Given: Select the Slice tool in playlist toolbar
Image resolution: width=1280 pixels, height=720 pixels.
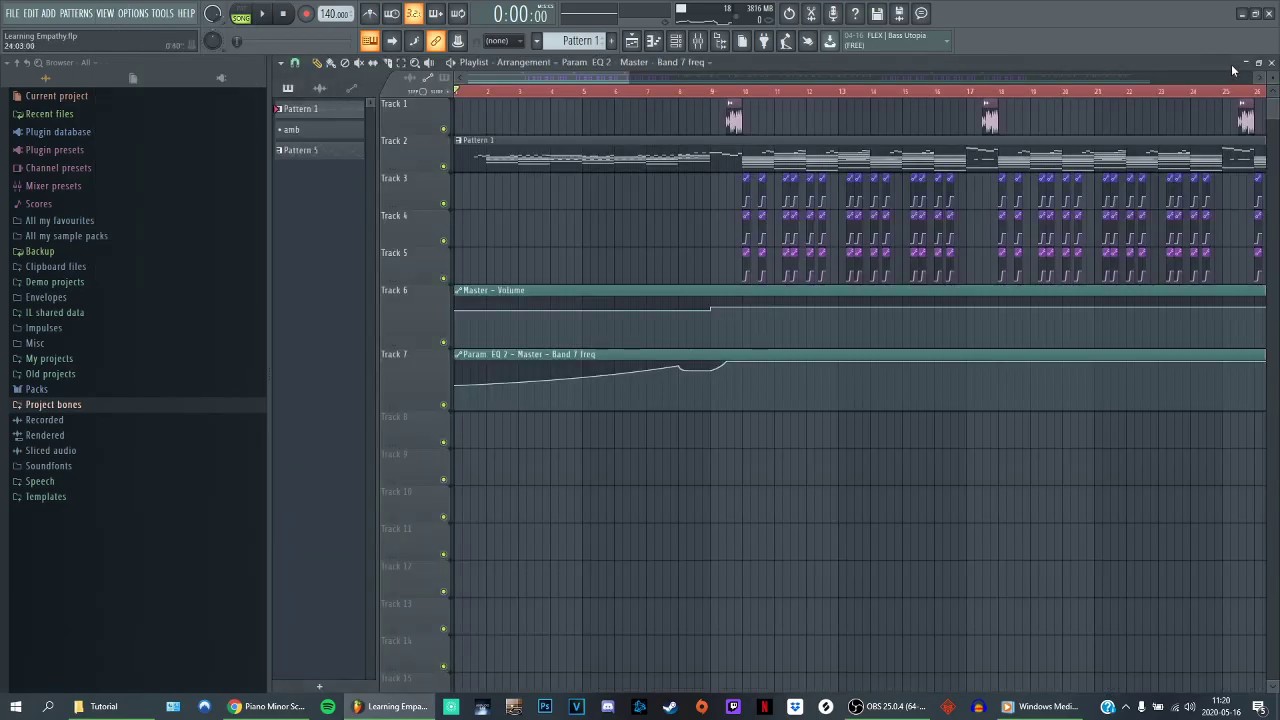Looking at the screenshot, I should tap(387, 62).
